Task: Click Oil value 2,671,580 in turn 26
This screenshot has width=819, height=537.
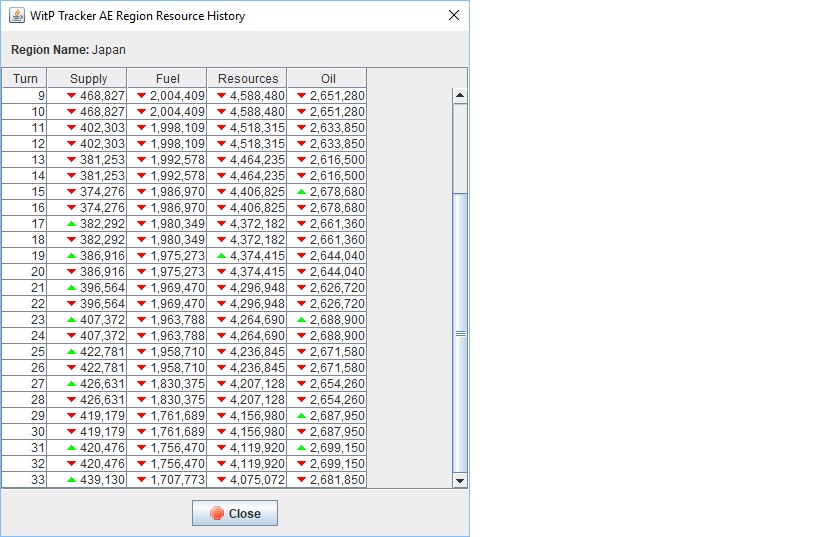Action: coord(337,368)
